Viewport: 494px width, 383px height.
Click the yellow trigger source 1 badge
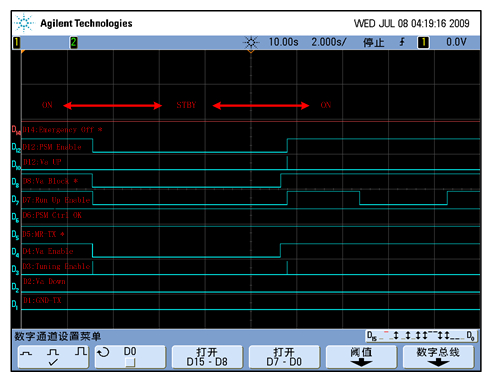(x=423, y=43)
